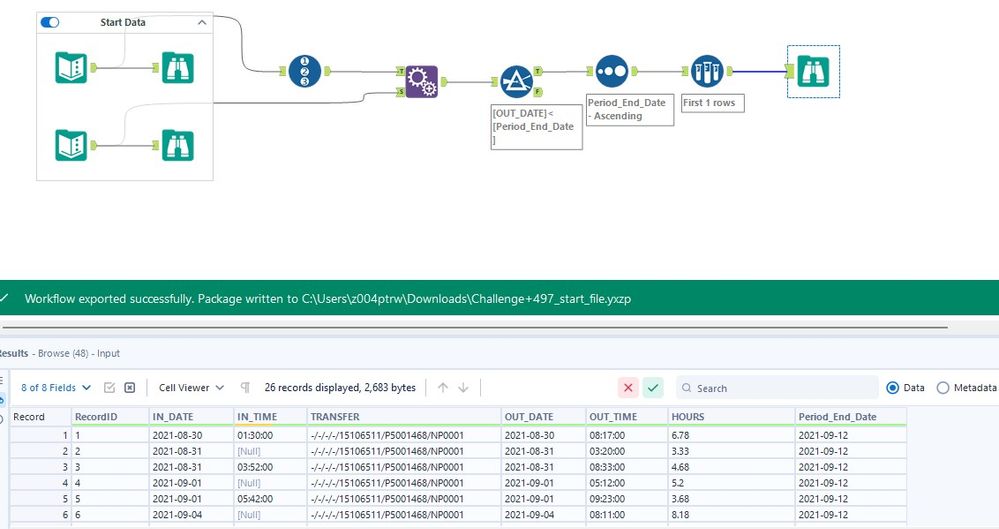The width and height of the screenshot is (999, 529).
Task: Select the purple Append Fields gear tool
Action: click(422, 82)
